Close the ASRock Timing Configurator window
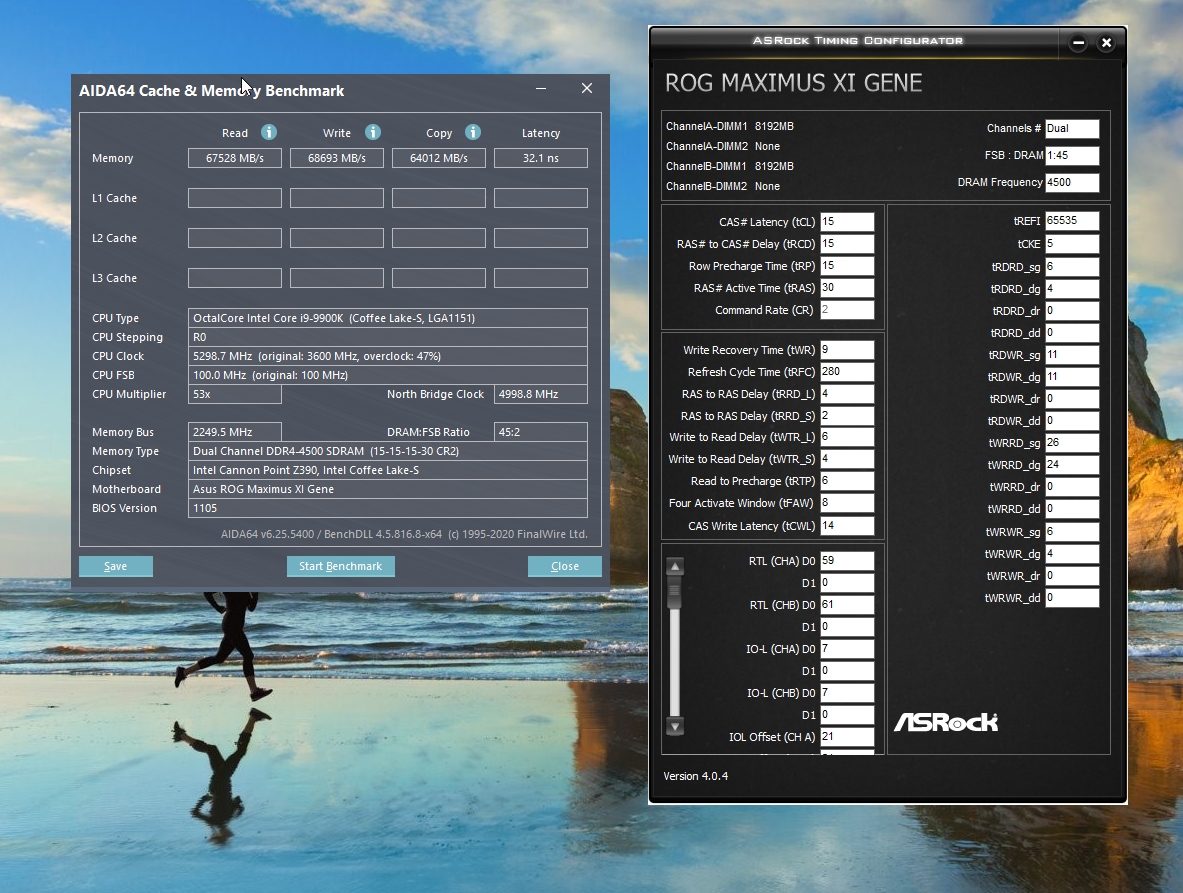Image resolution: width=1183 pixels, height=893 pixels. (1107, 43)
